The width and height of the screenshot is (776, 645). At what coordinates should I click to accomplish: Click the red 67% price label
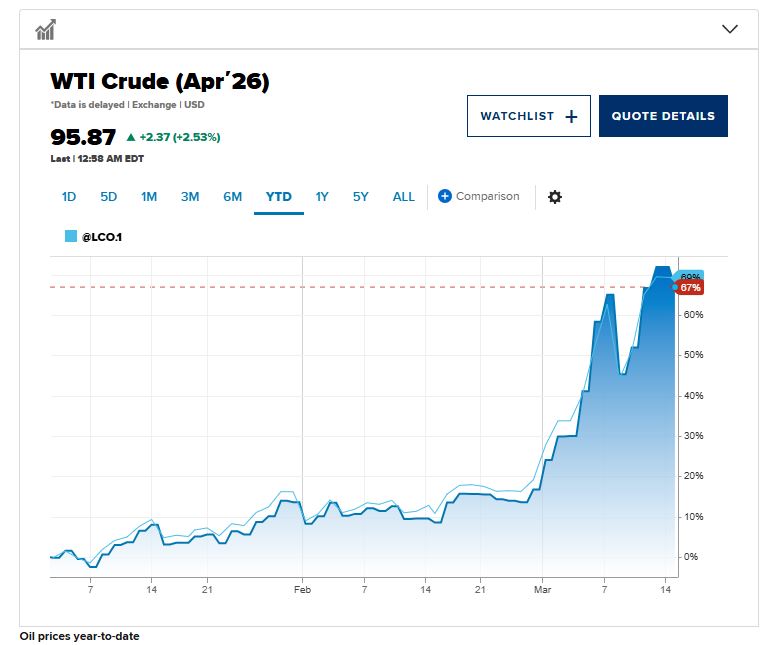point(690,288)
